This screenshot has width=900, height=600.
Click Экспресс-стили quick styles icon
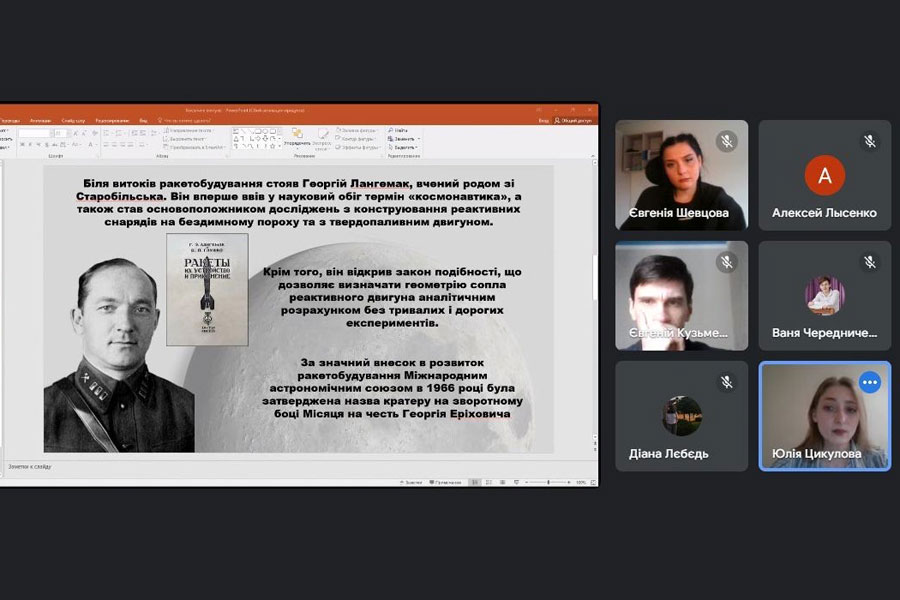322,140
